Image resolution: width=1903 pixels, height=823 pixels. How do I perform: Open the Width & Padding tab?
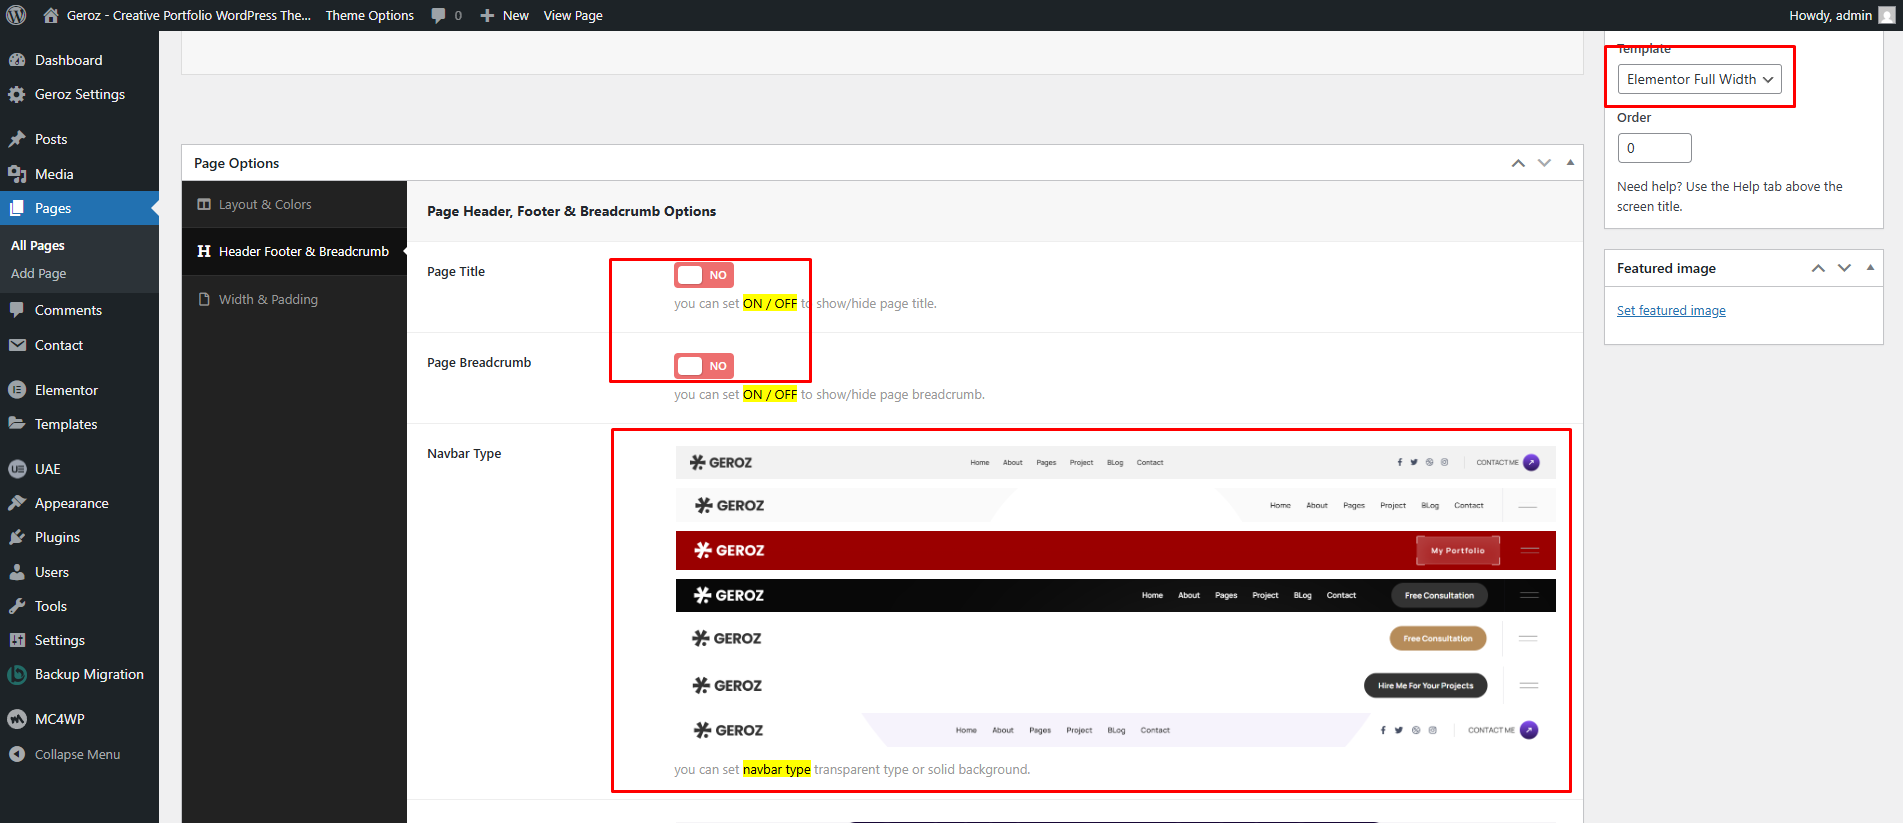point(268,299)
